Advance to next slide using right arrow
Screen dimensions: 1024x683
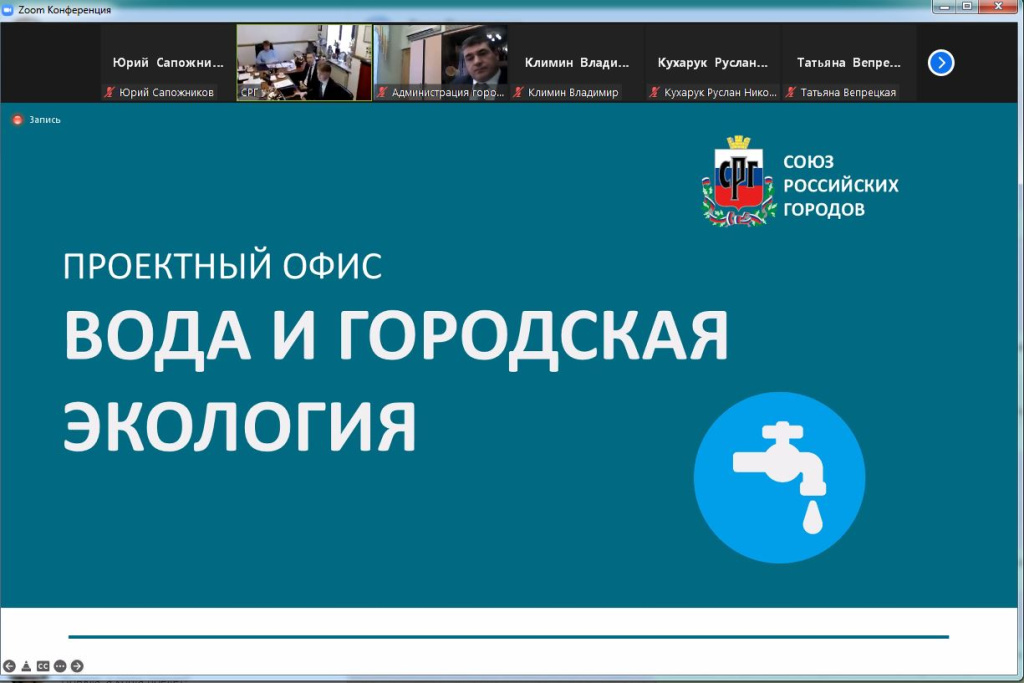77,666
